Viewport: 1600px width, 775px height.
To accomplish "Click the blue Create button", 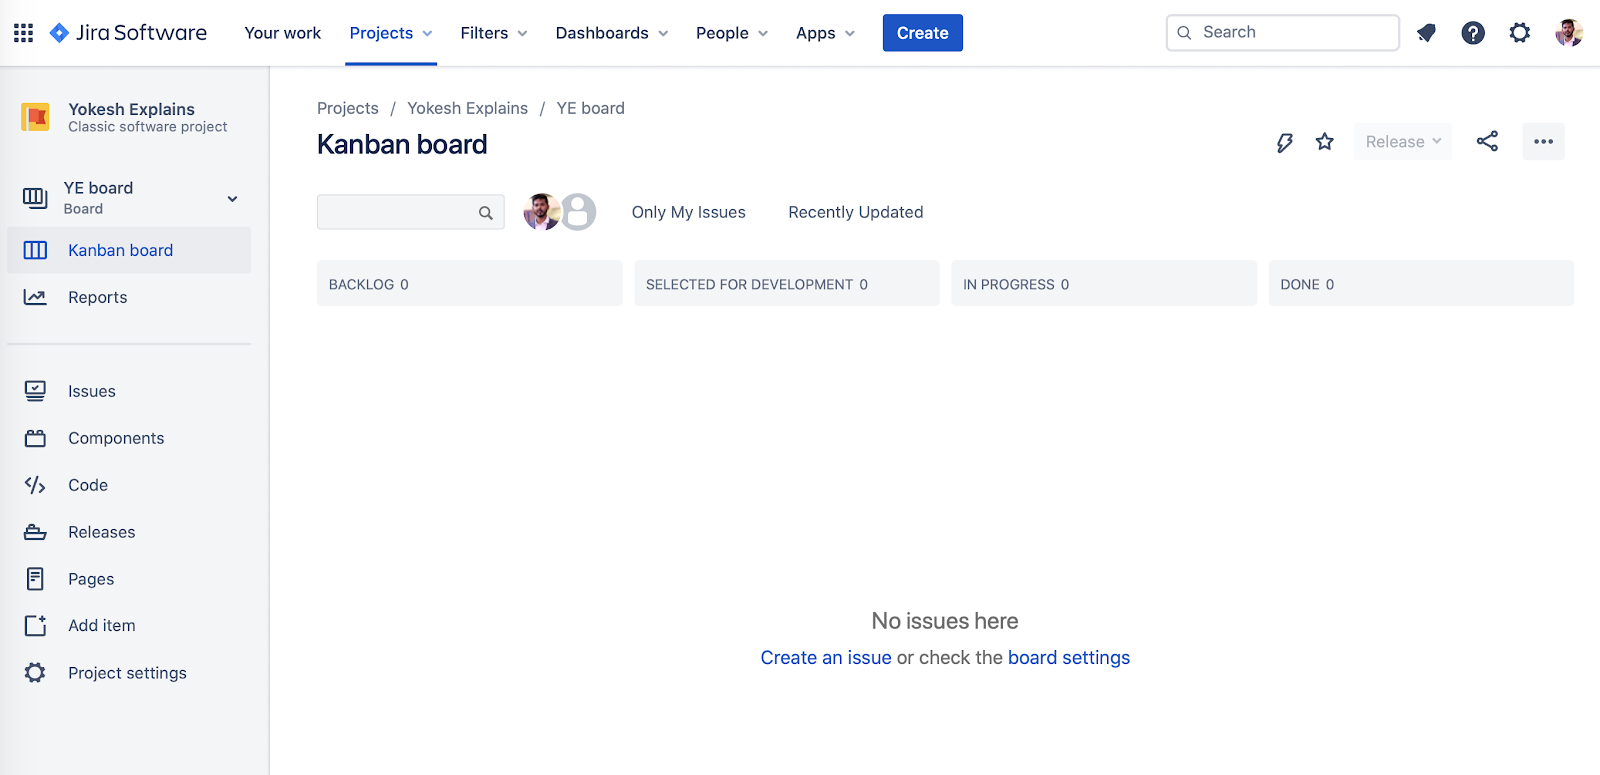I will click(x=923, y=33).
